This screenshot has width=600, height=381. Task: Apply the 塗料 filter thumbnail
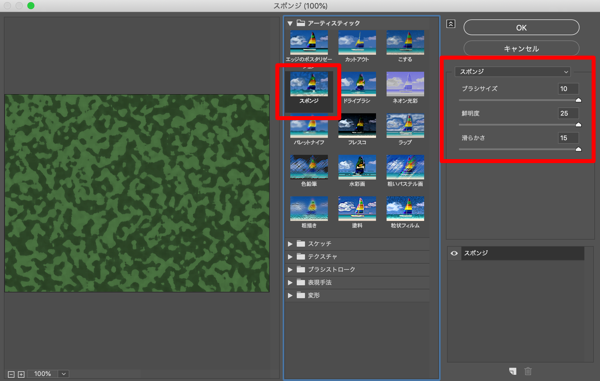(x=357, y=209)
